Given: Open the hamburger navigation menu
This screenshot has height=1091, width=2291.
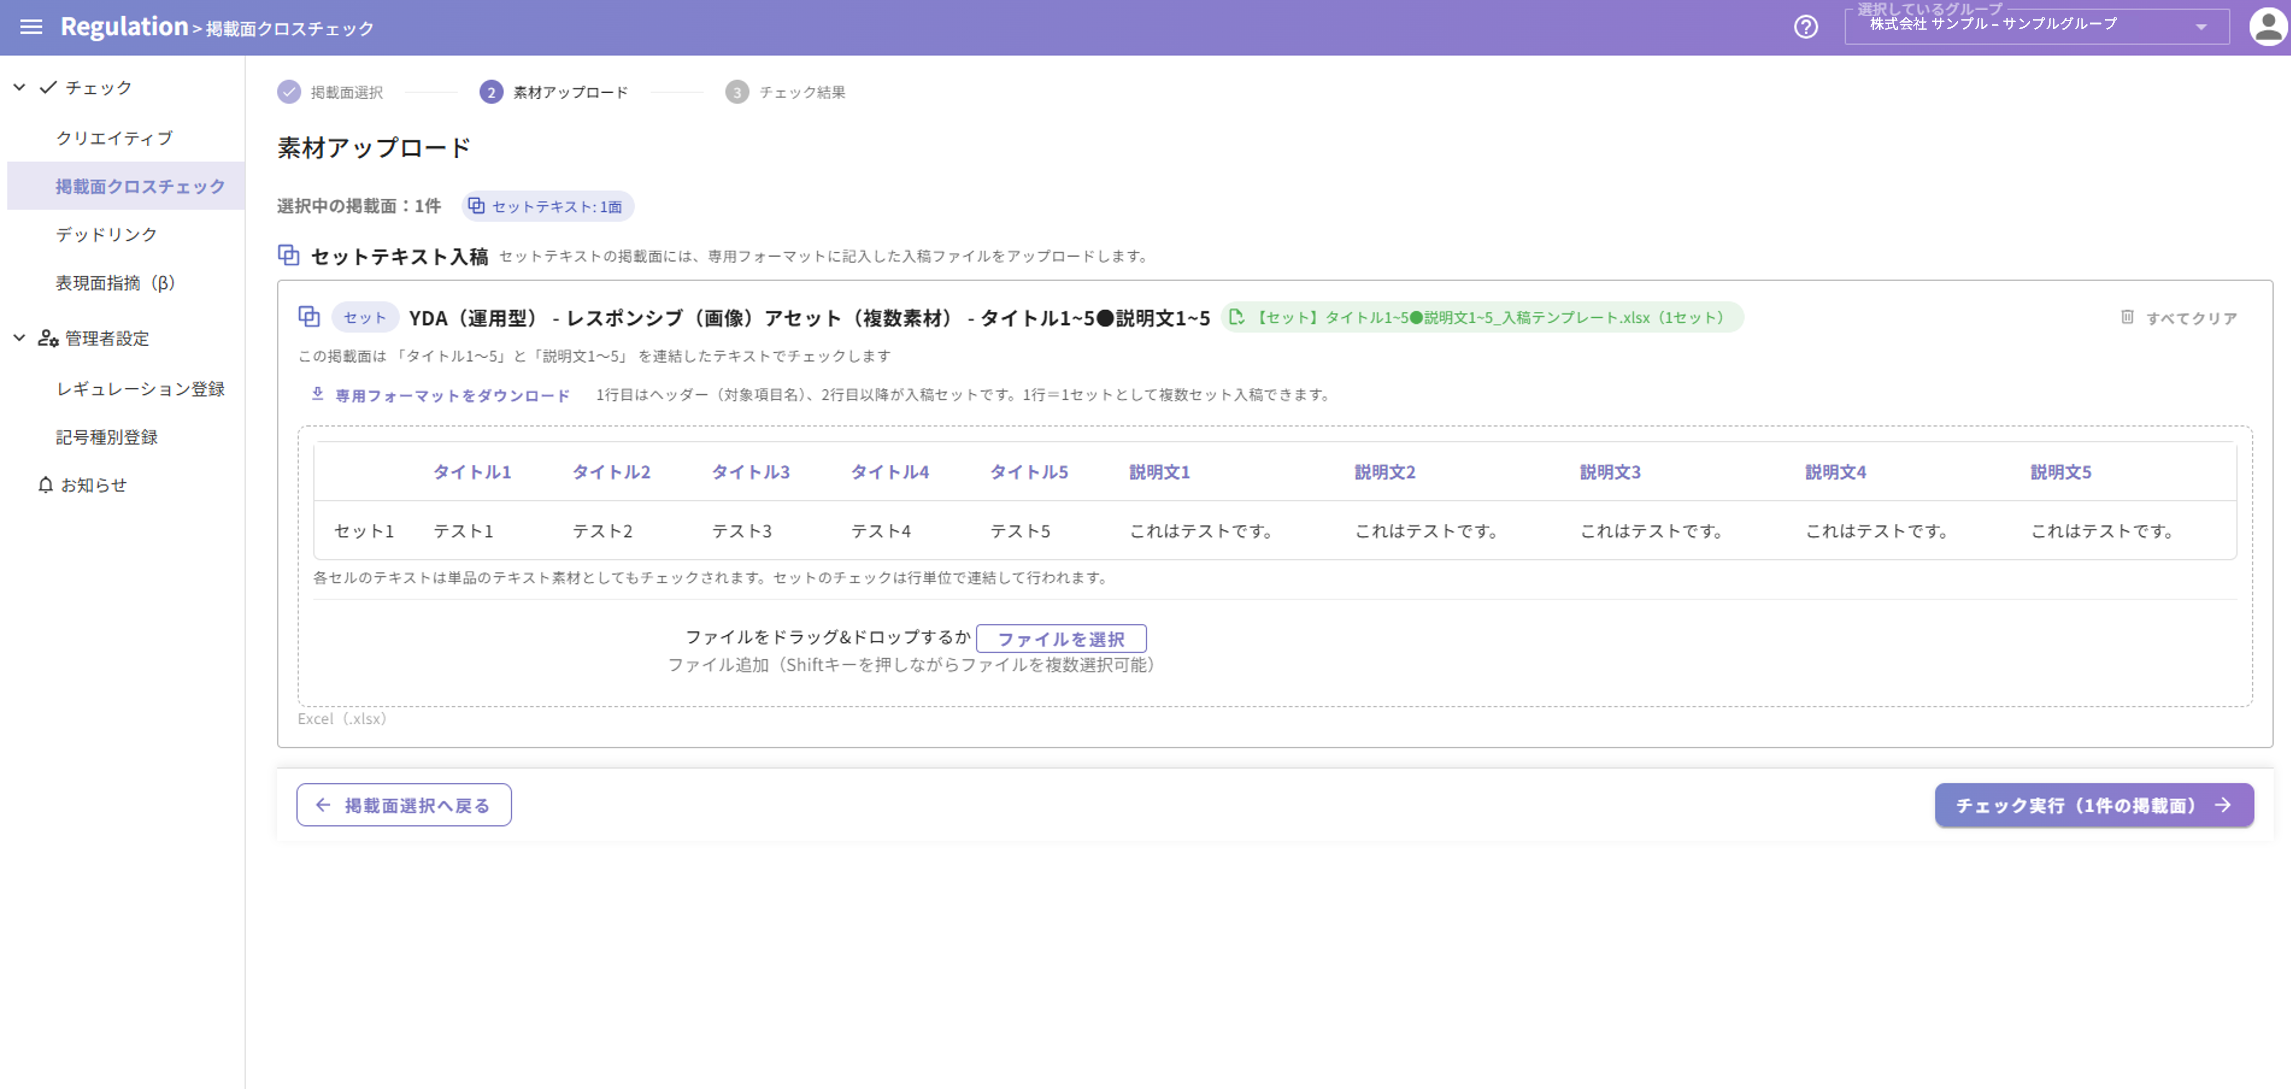Looking at the screenshot, I should point(31,27).
